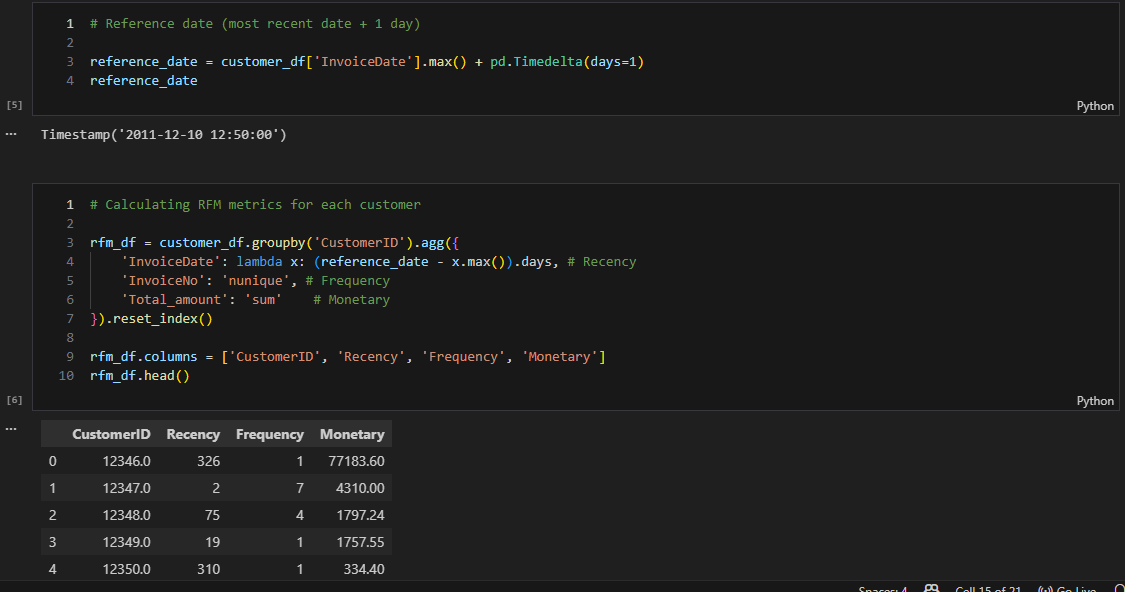Click the ellipsis beside the table output
The width and height of the screenshot is (1125, 592).
click(10, 428)
